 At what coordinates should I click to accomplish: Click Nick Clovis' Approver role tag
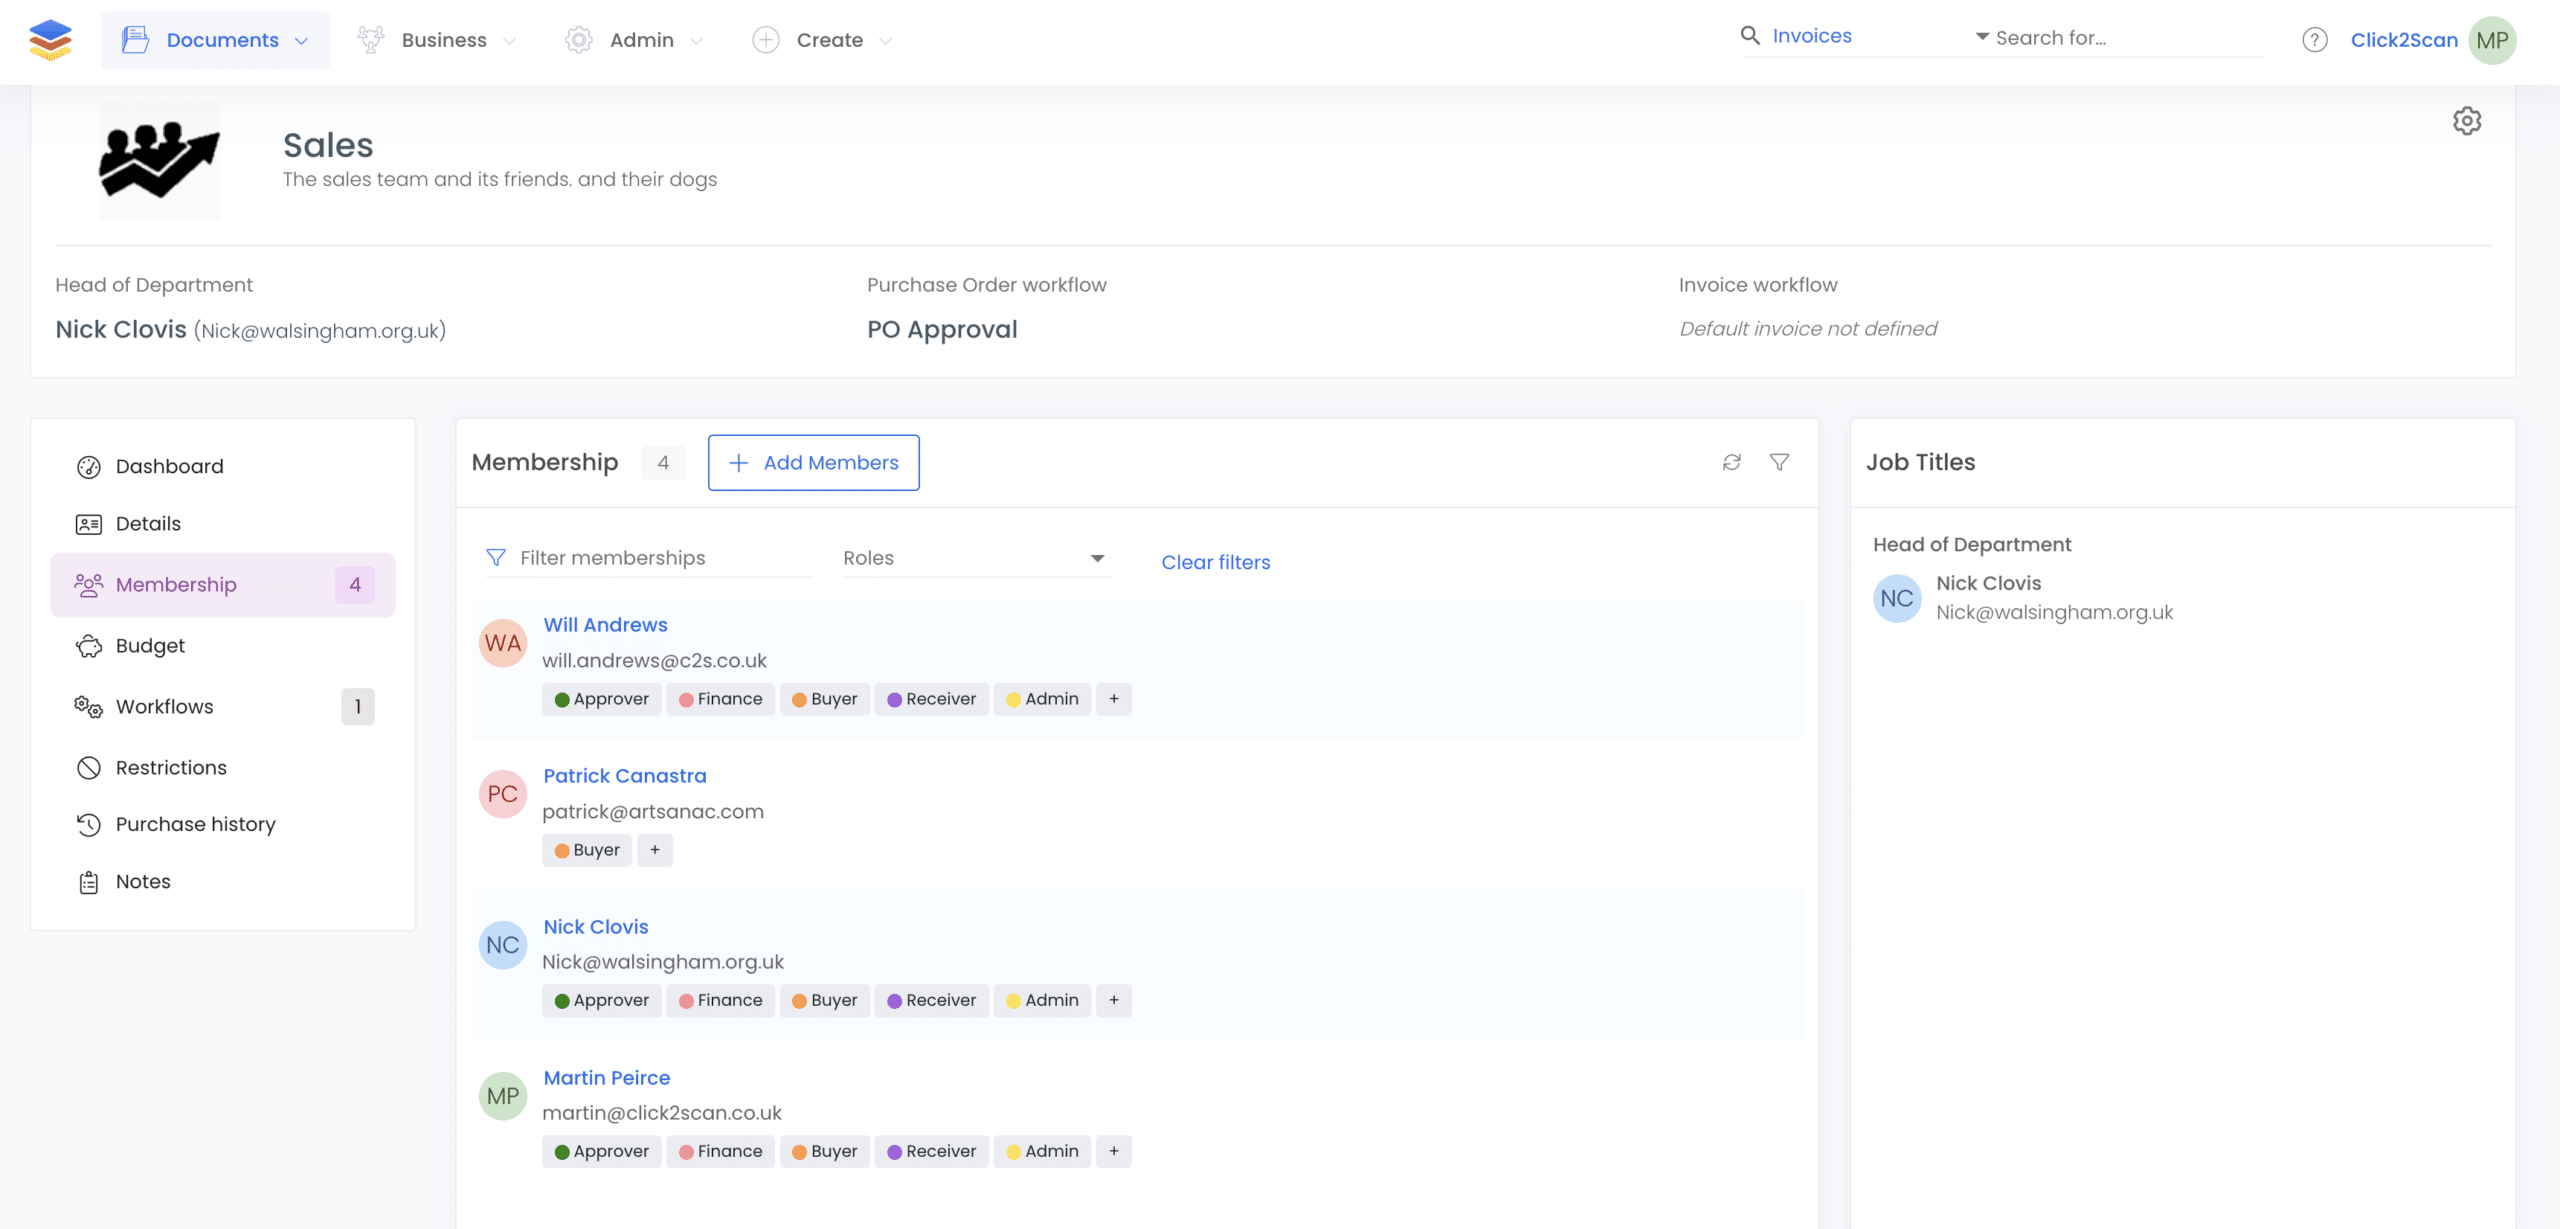(601, 1001)
